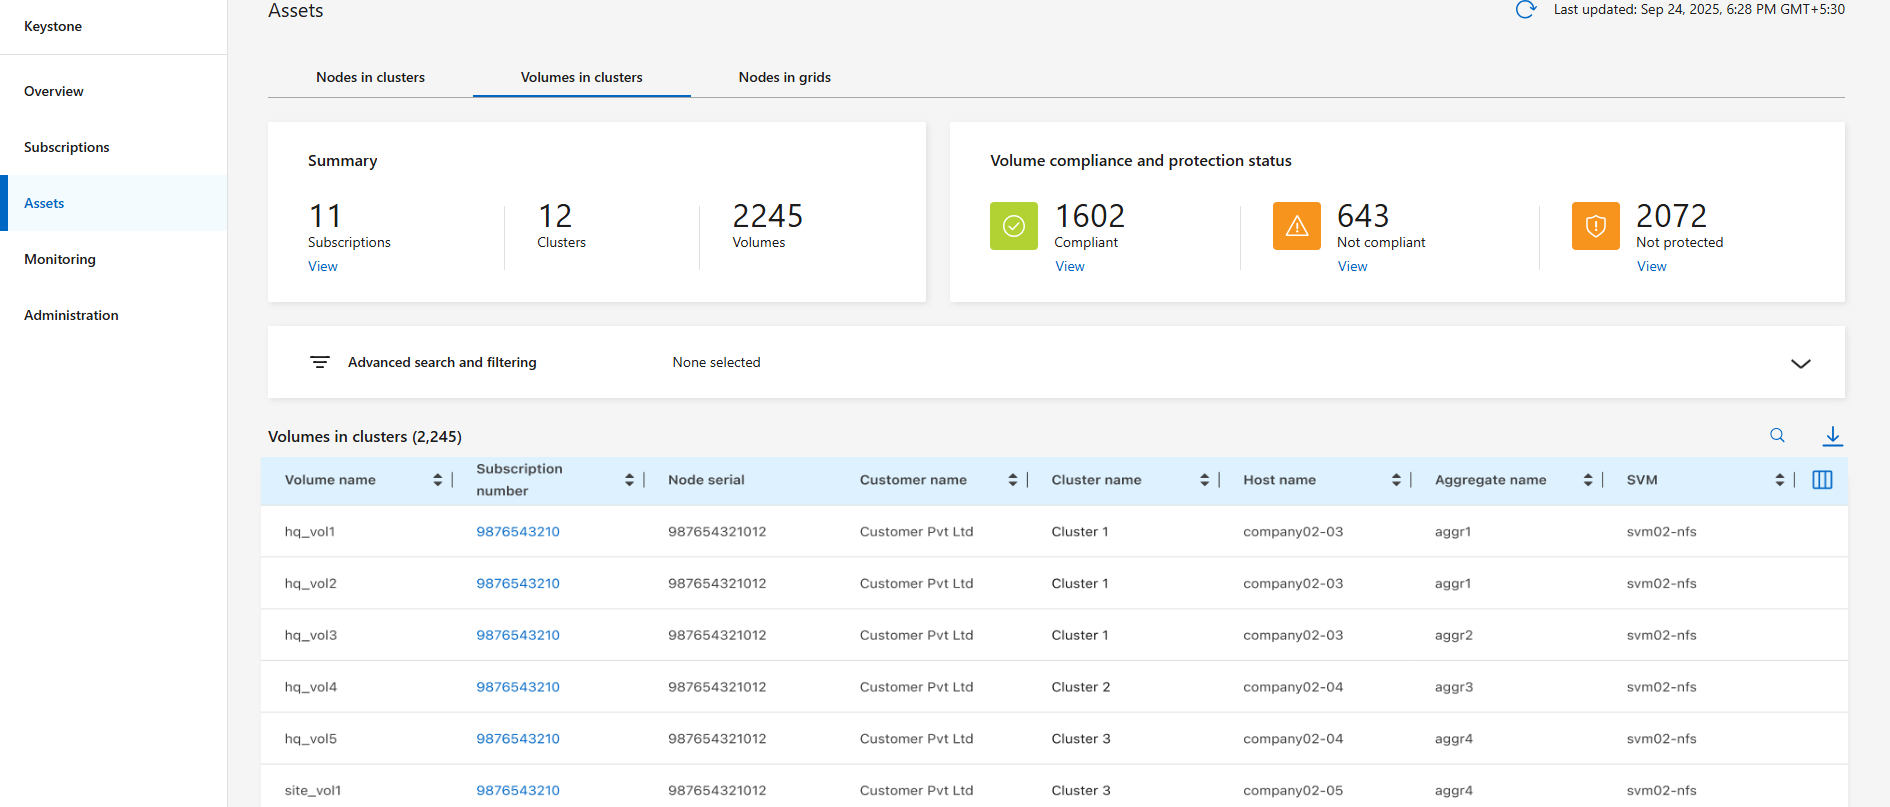1890x807 pixels.
Task: Sort table by Cluster name column
Action: (1204, 480)
